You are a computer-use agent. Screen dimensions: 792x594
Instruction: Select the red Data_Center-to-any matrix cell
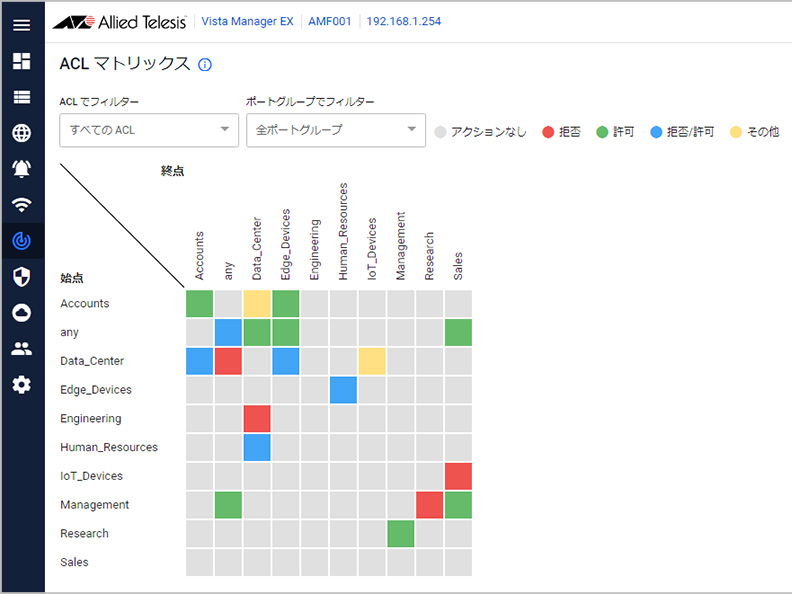(229, 361)
